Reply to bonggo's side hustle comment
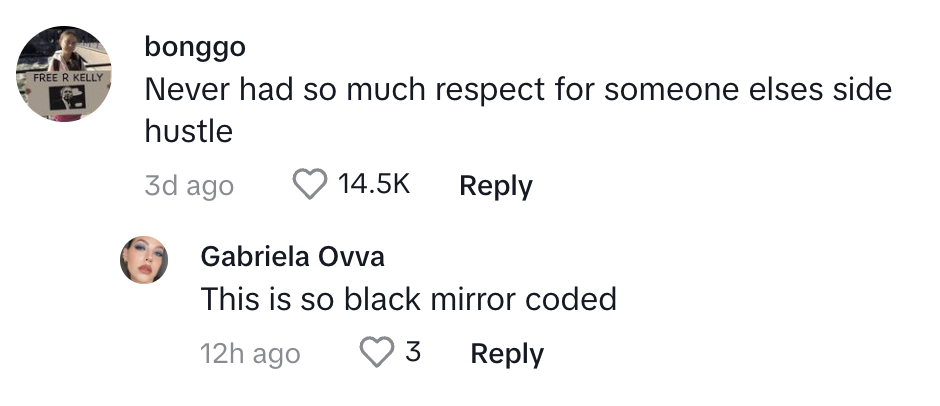 point(496,186)
